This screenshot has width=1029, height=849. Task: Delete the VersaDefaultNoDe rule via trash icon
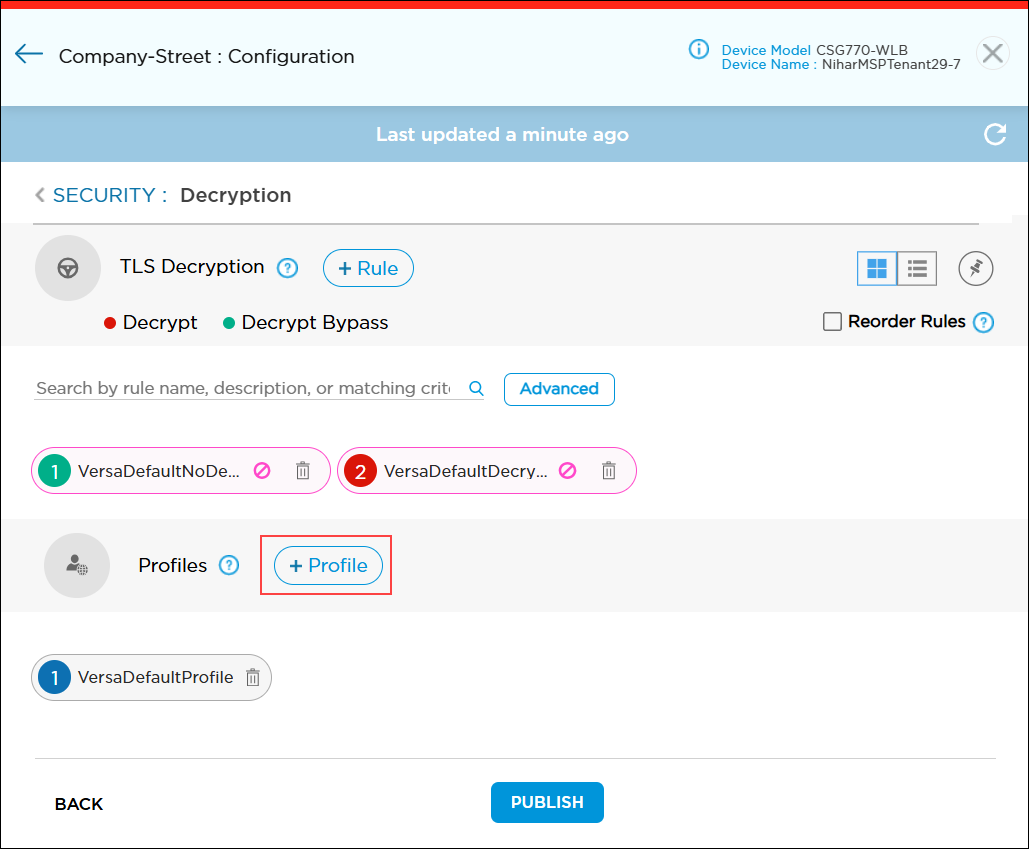point(303,470)
